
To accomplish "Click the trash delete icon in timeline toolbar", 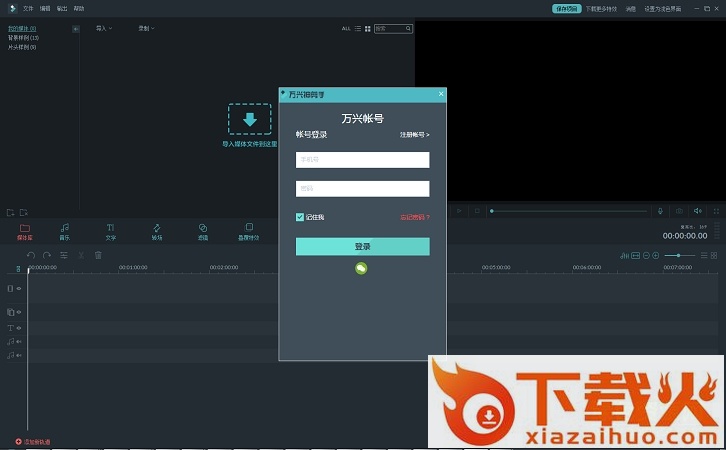I will point(98,255).
